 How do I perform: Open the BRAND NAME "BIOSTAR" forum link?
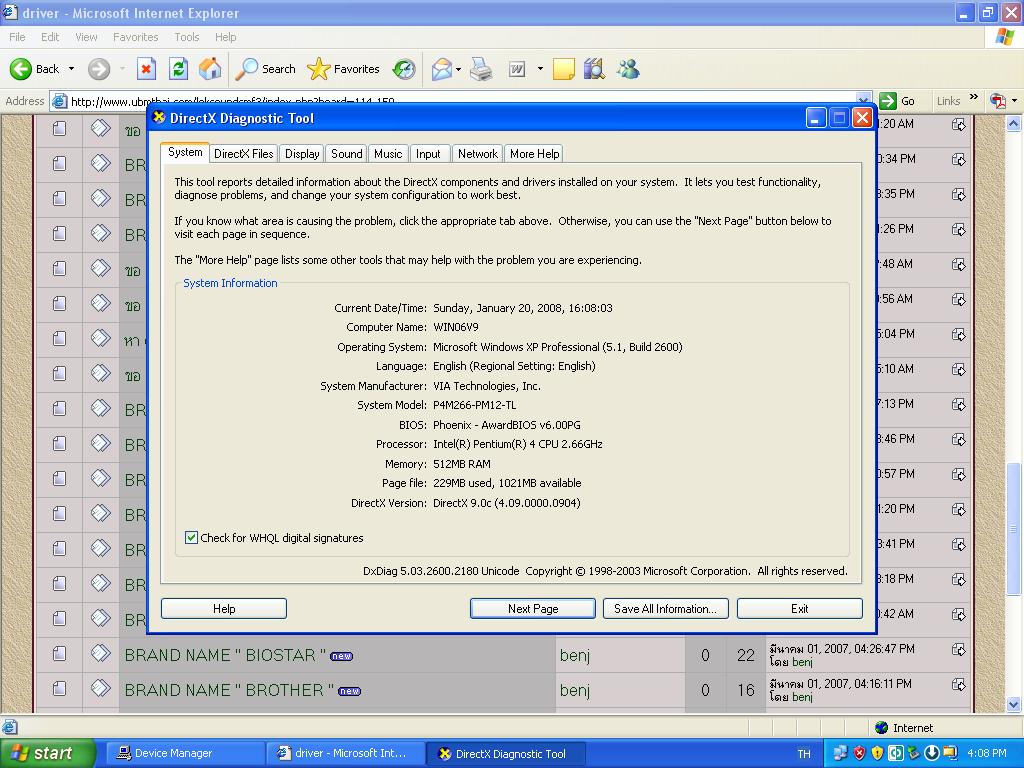click(x=225, y=655)
